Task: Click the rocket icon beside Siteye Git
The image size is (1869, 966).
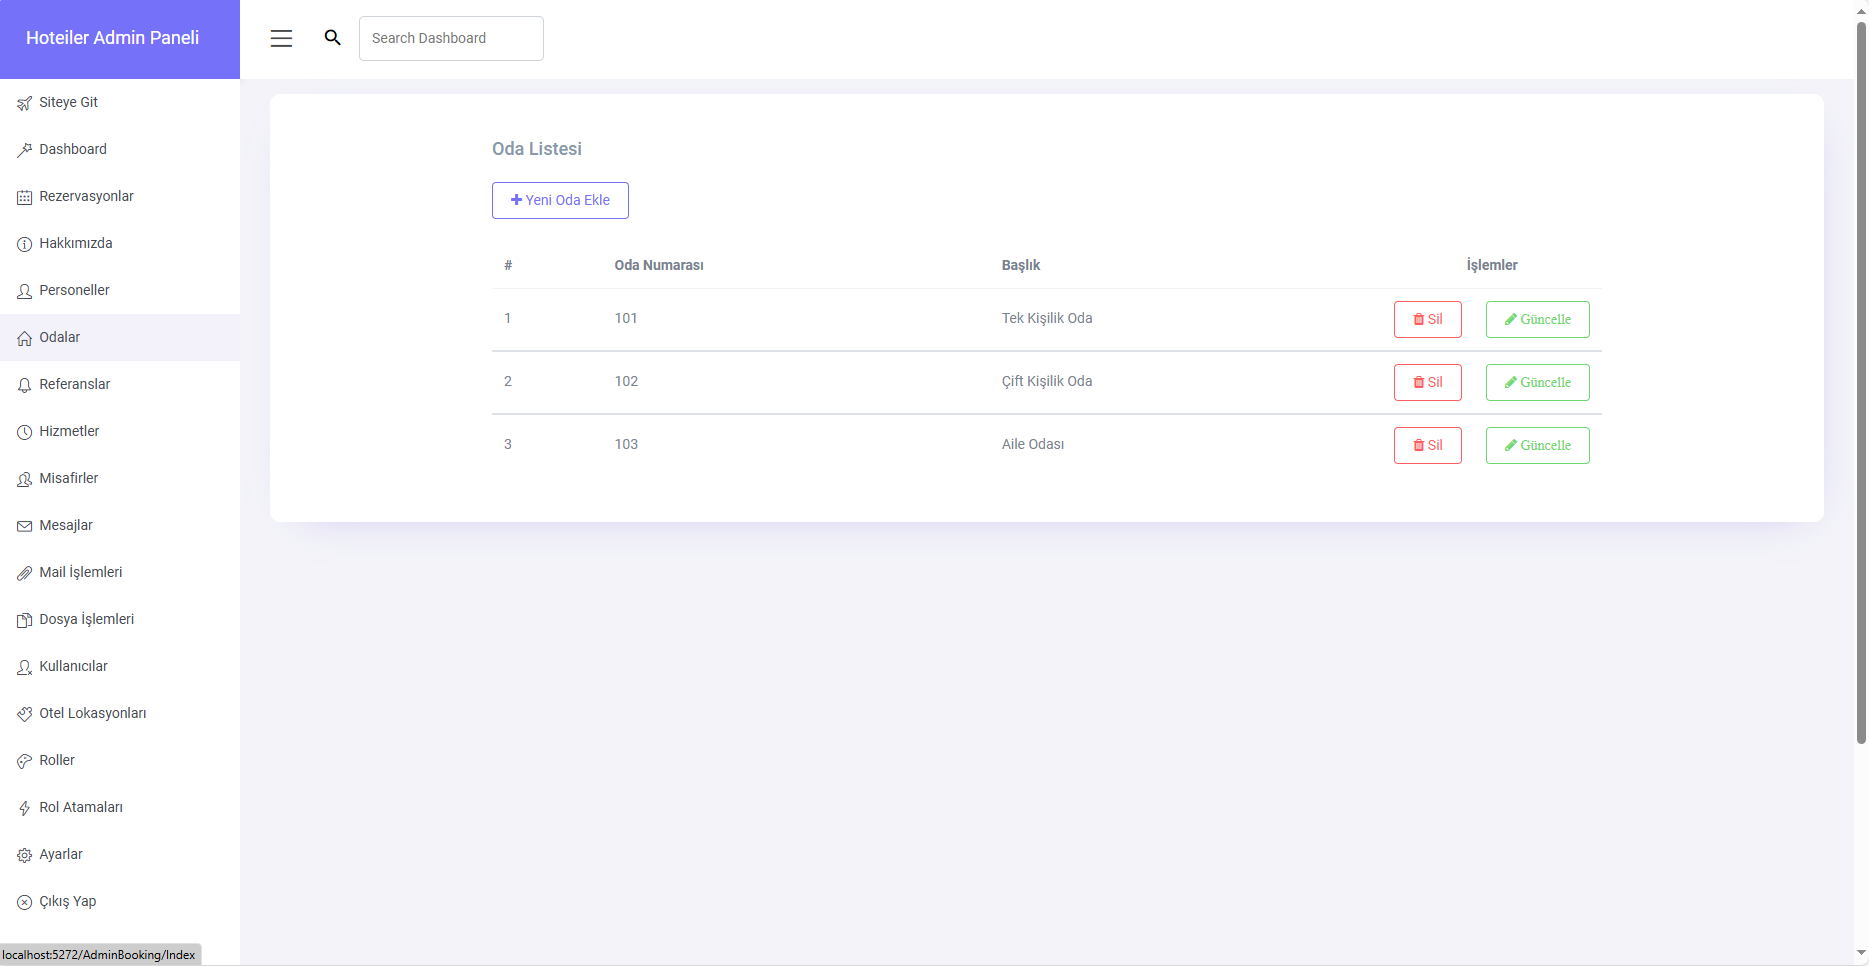Action: 24,103
